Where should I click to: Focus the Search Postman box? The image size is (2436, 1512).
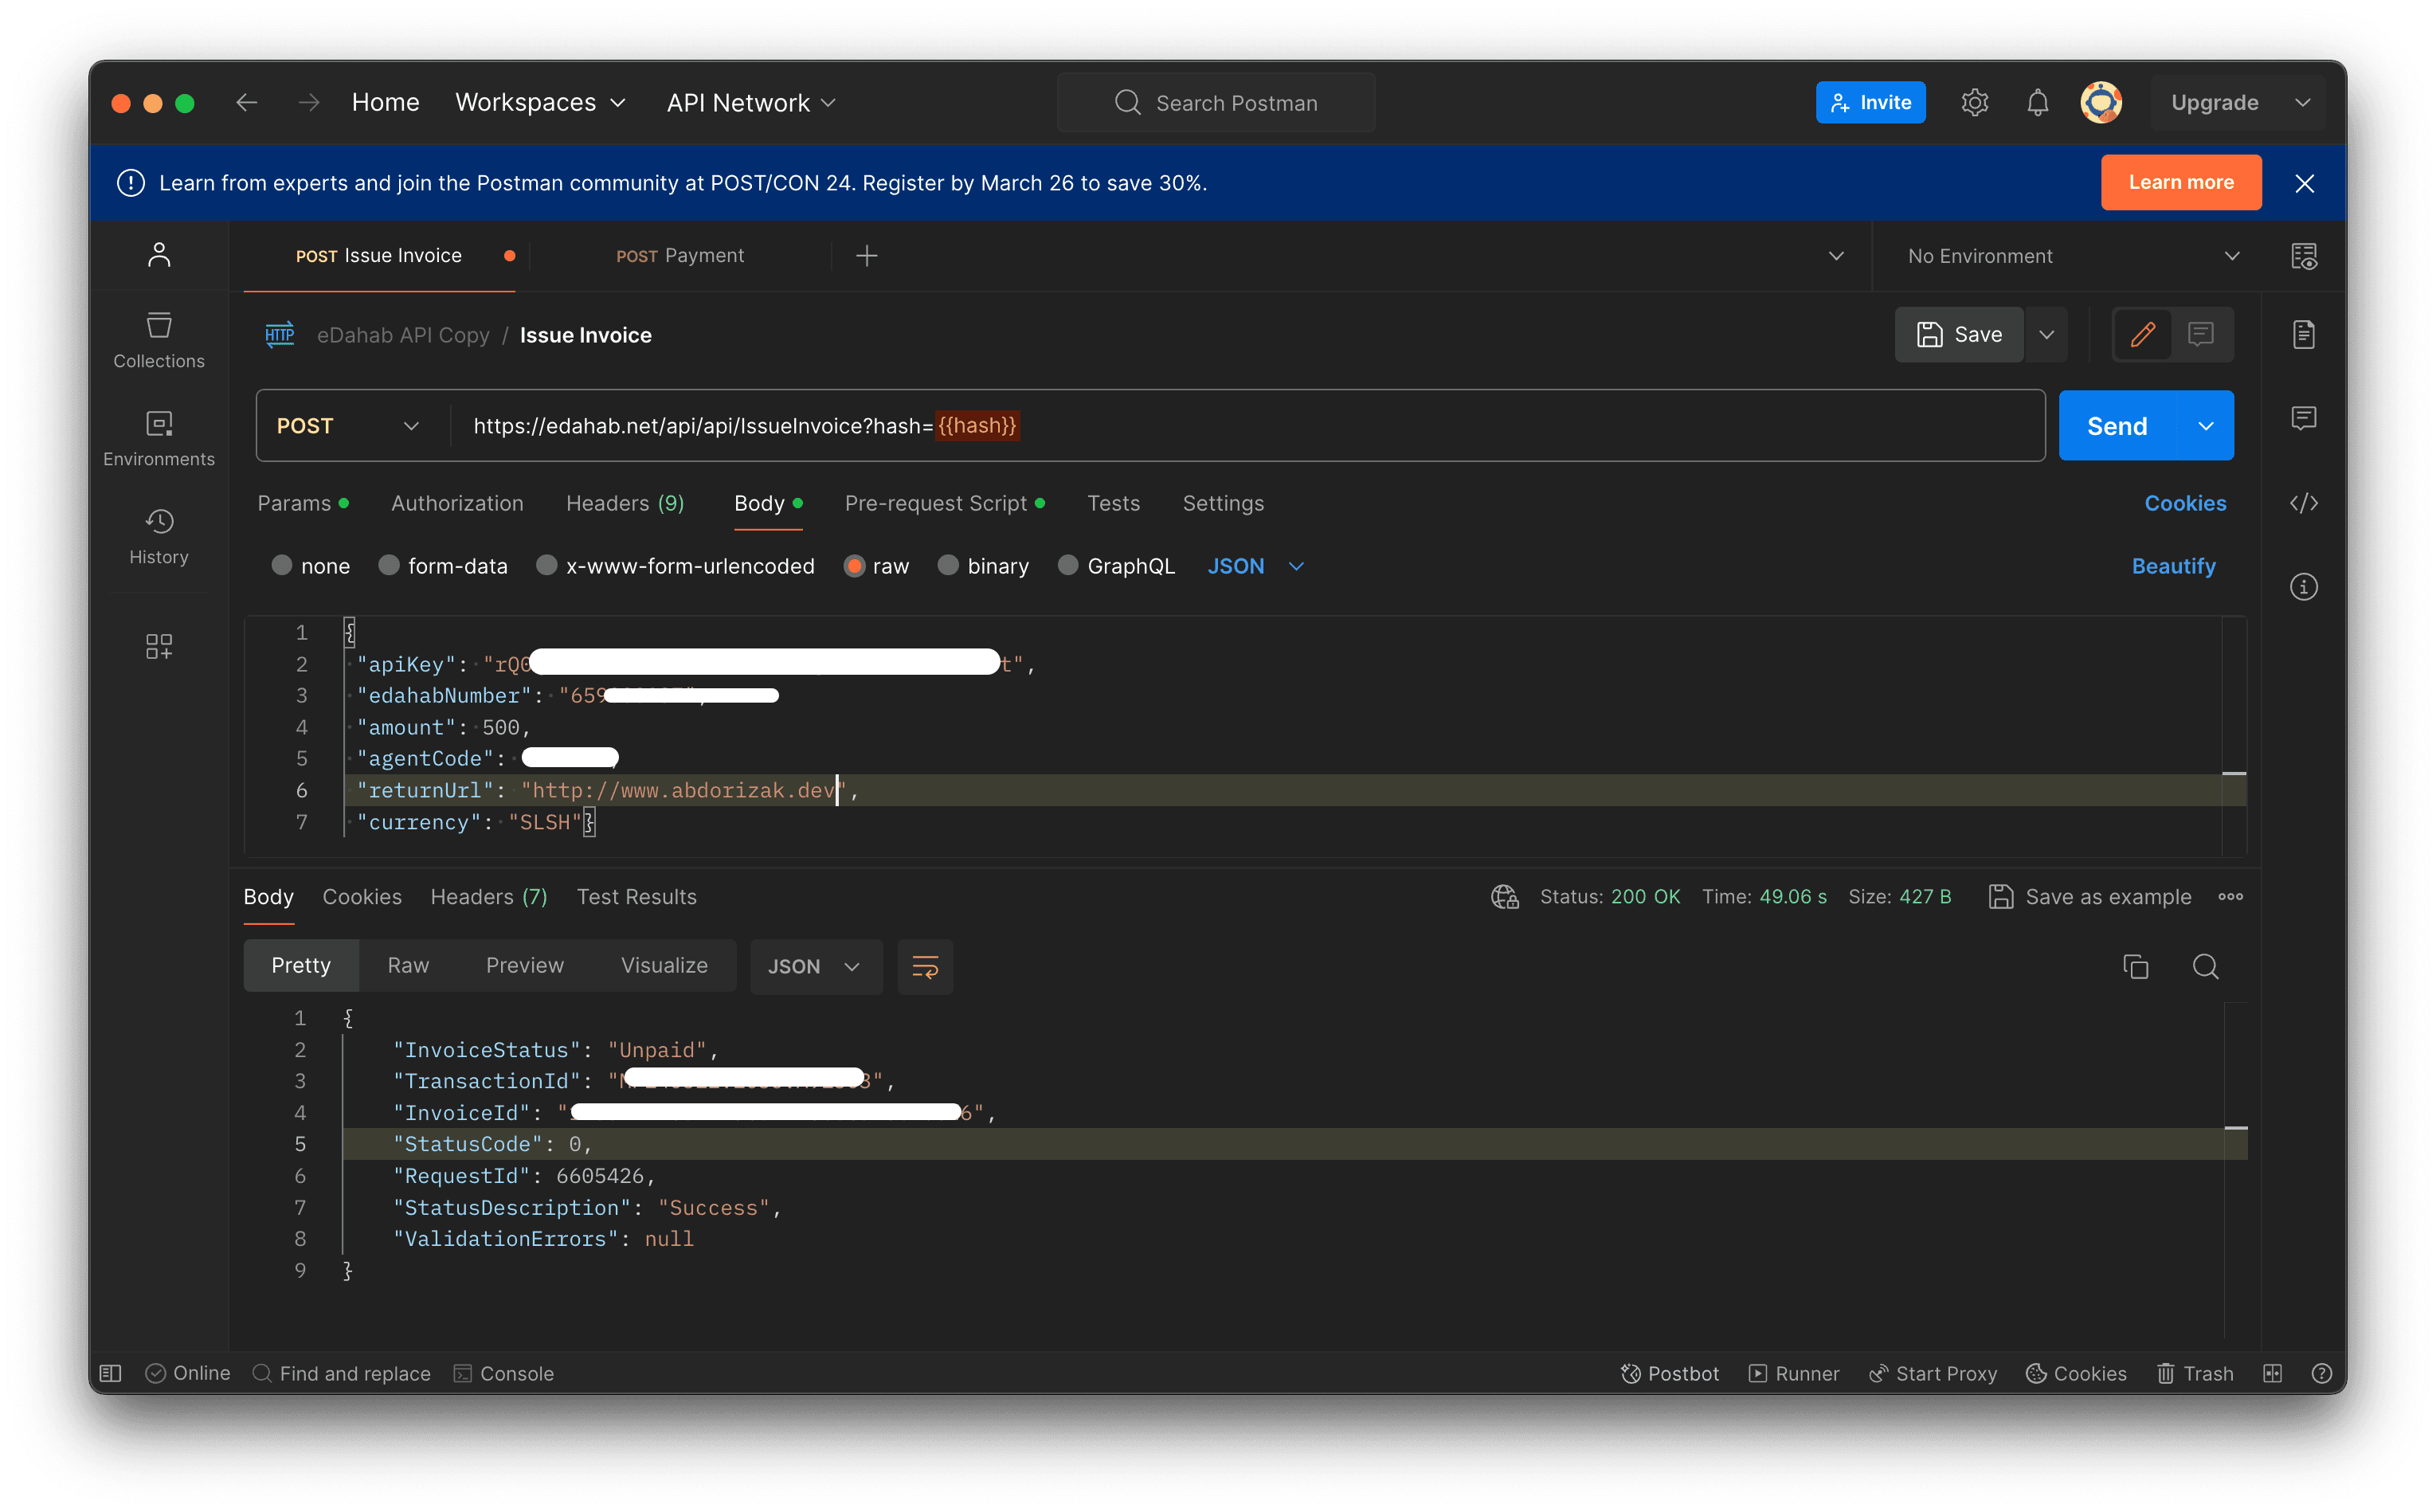pos(1216,102)
